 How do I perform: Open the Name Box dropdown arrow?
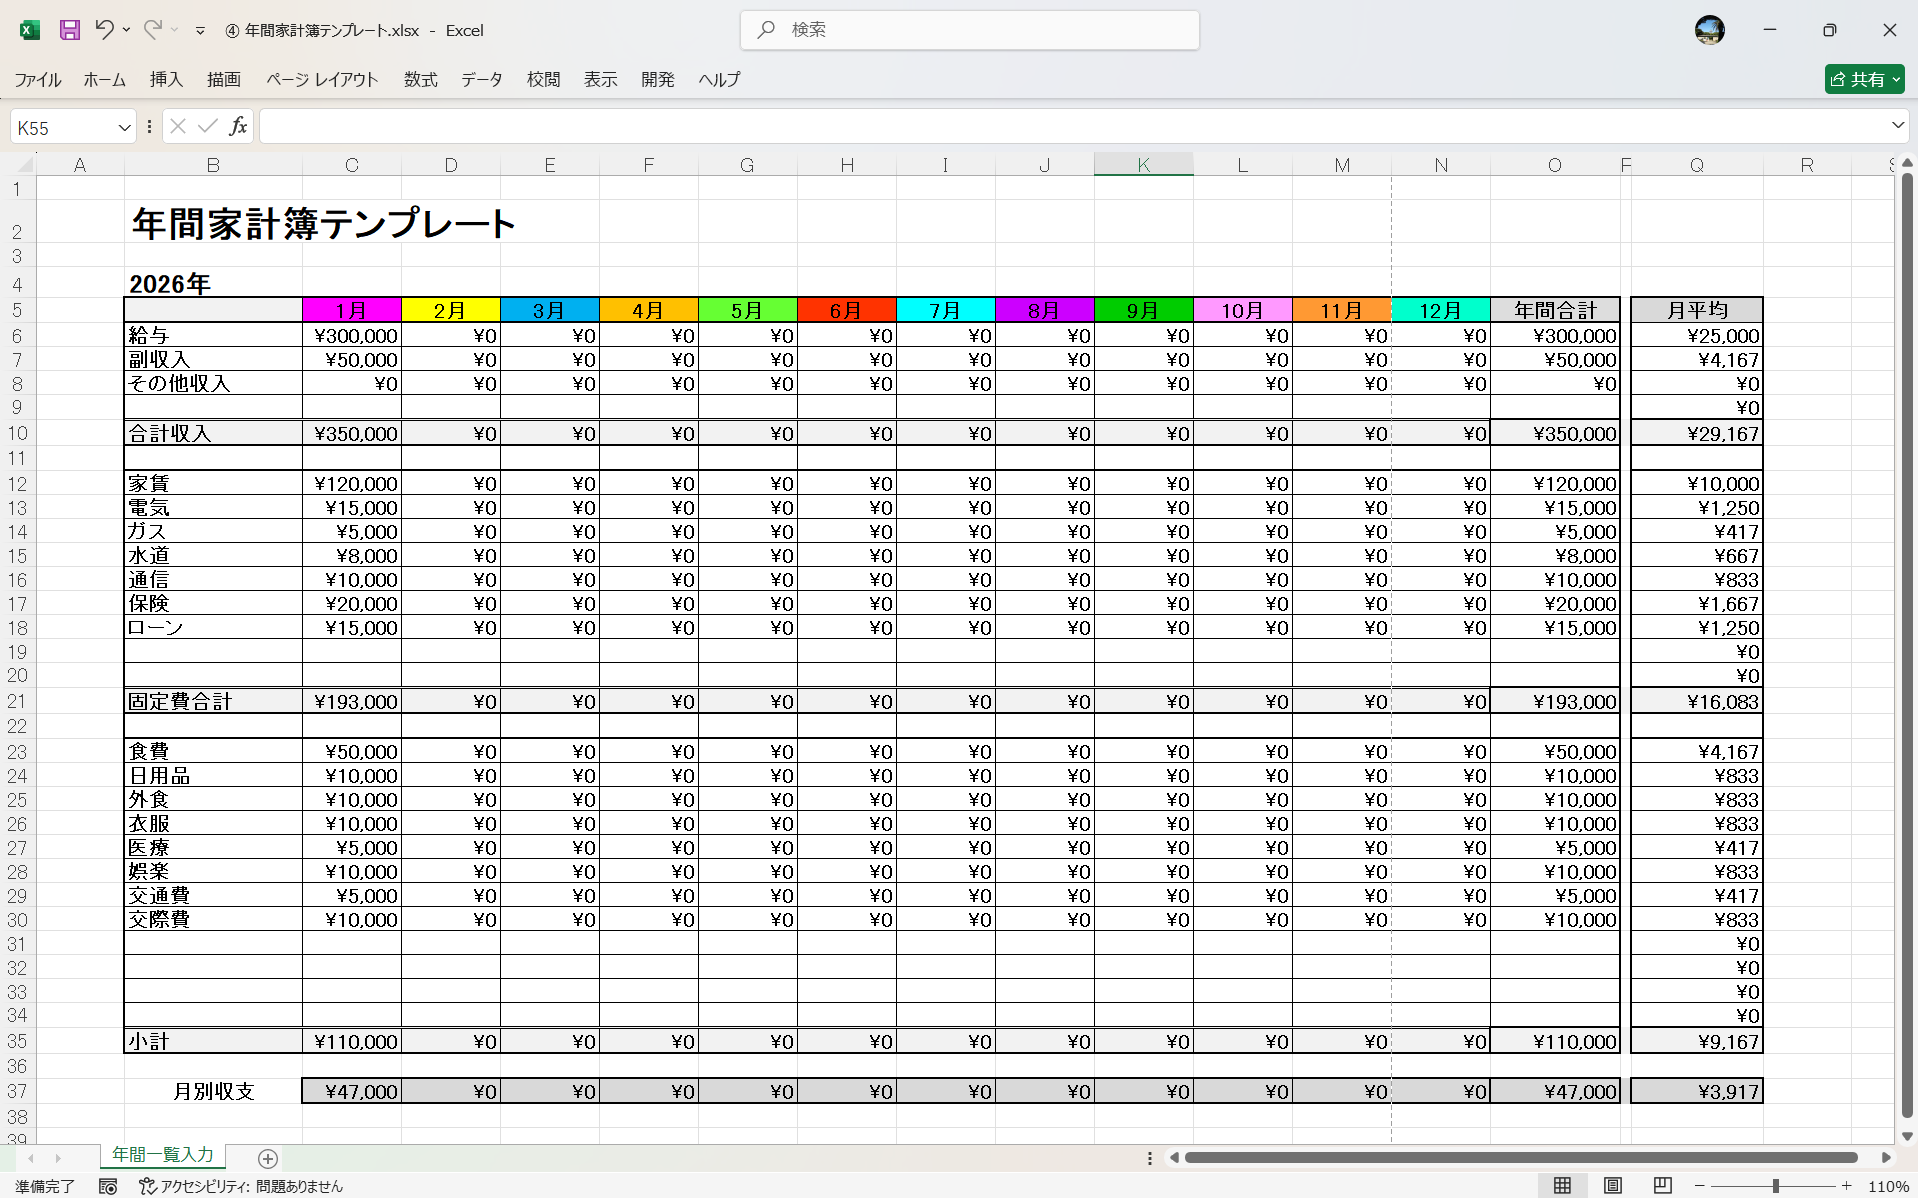tap(122, 126)
